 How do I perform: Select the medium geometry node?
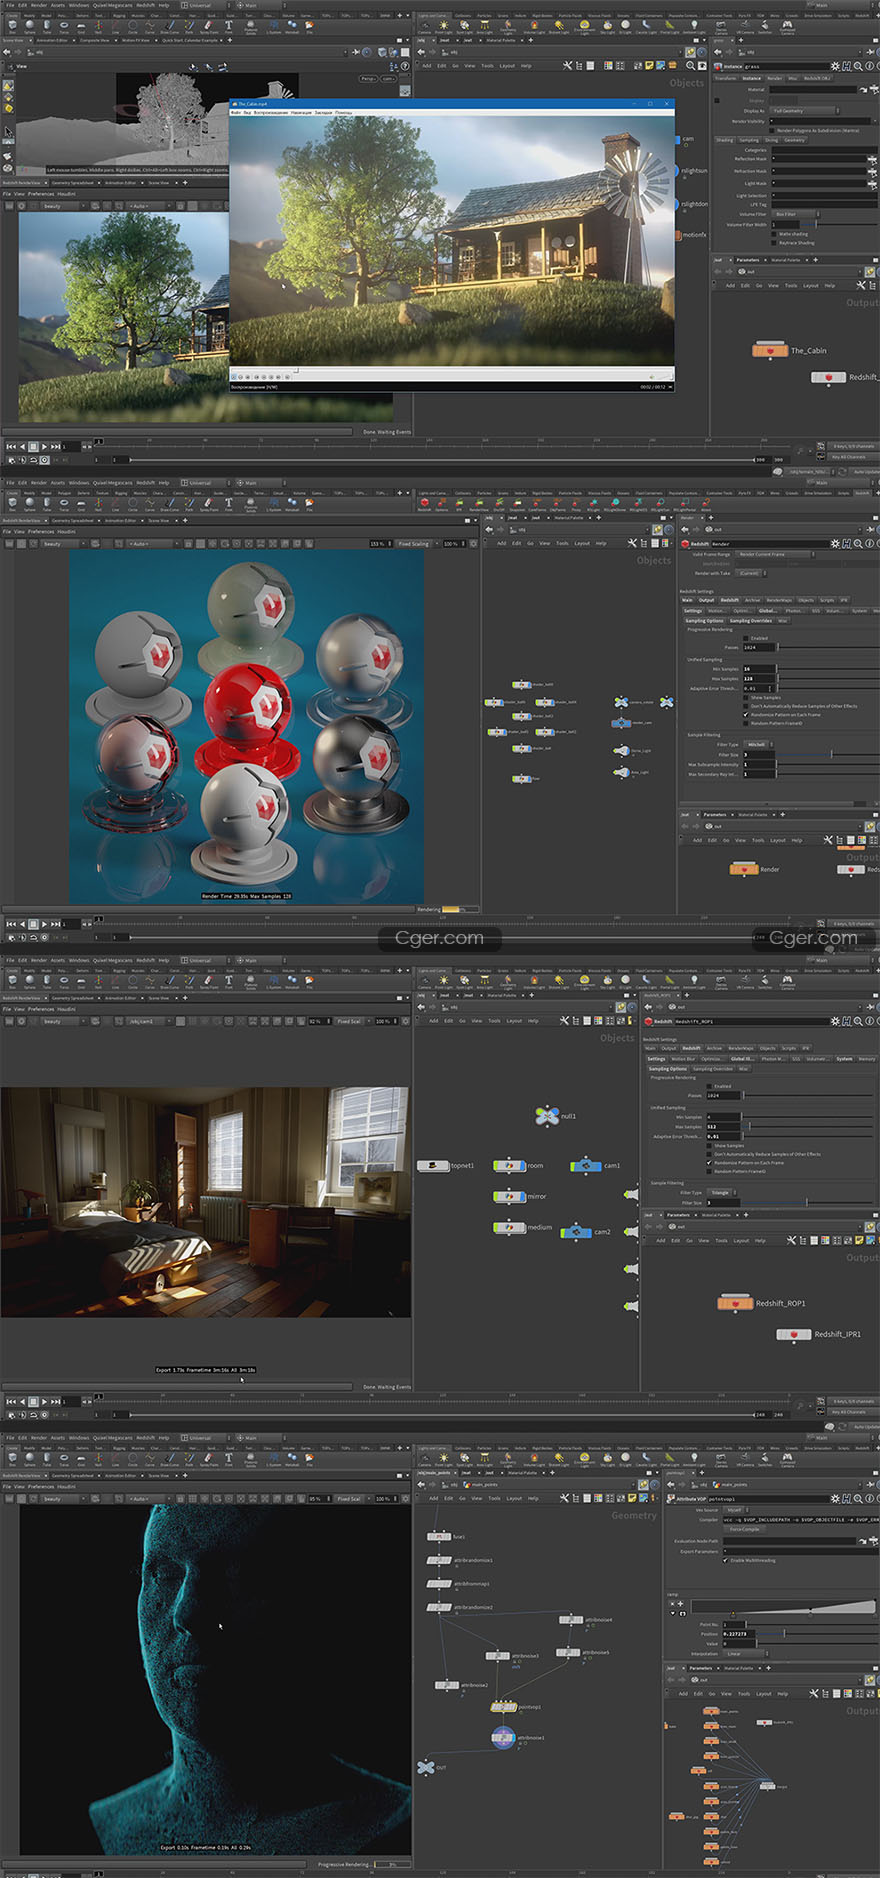click(x=509, y=1227)
